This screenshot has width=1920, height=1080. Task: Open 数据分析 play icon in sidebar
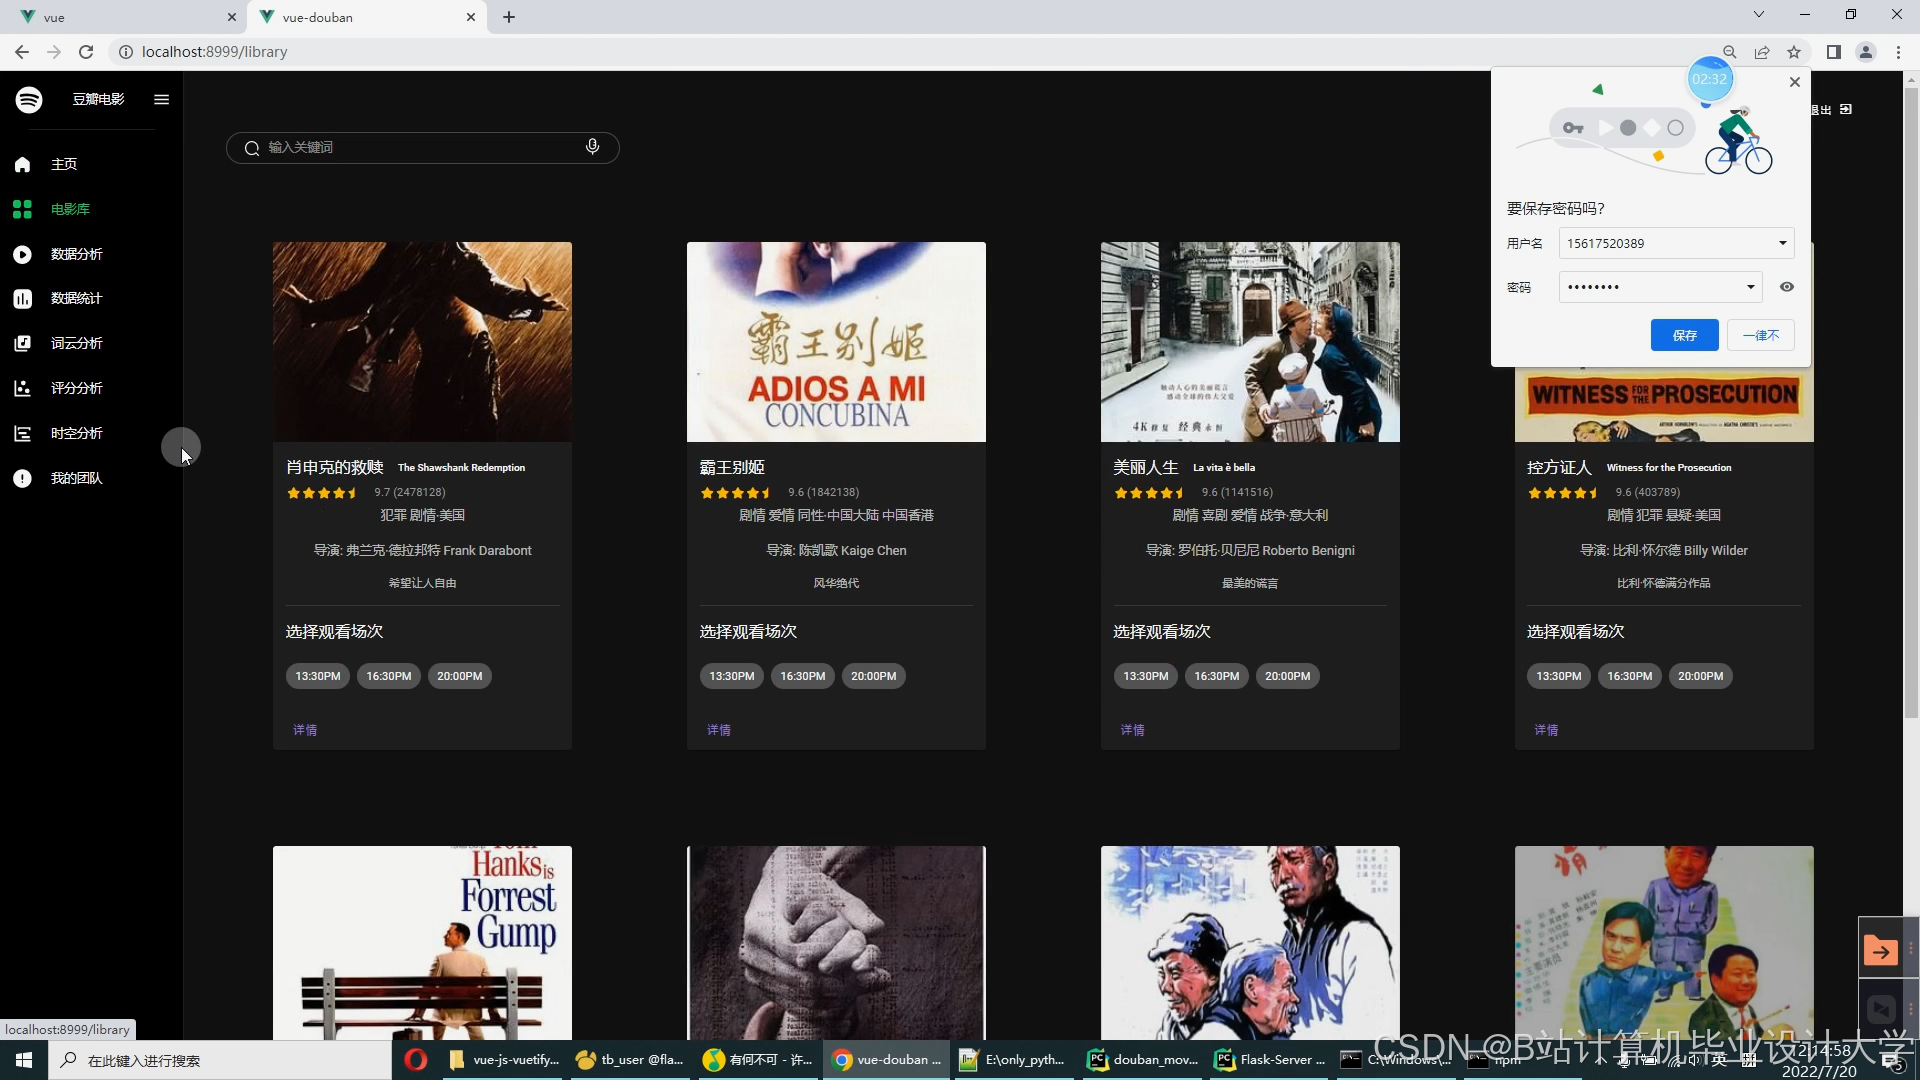pos(22,254)
